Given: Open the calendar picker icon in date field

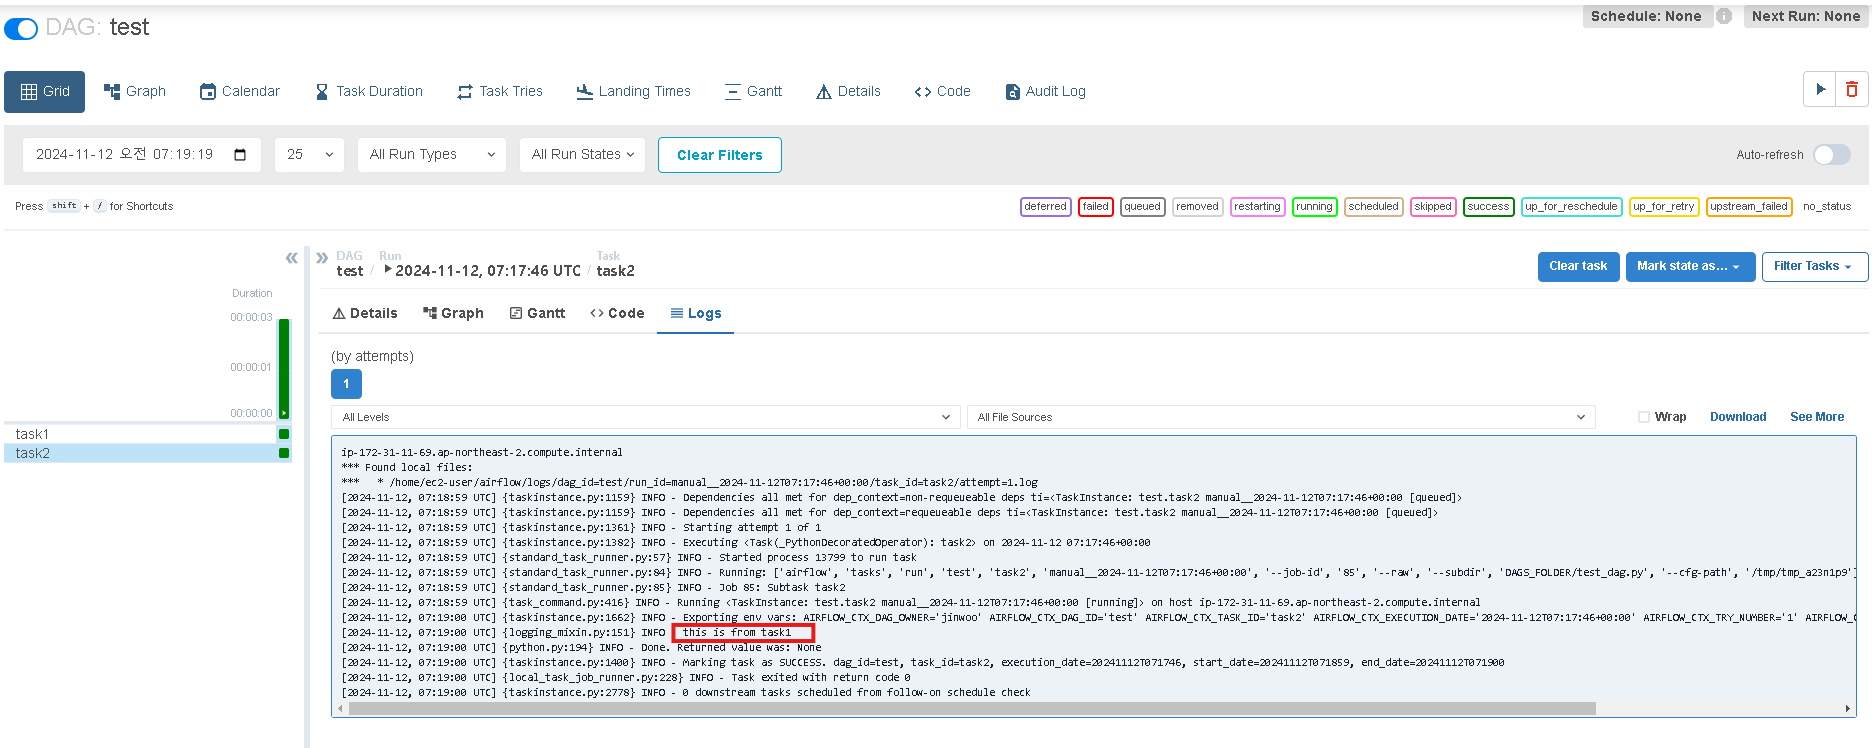Looking at the screenshot, I should coord(240,155).
